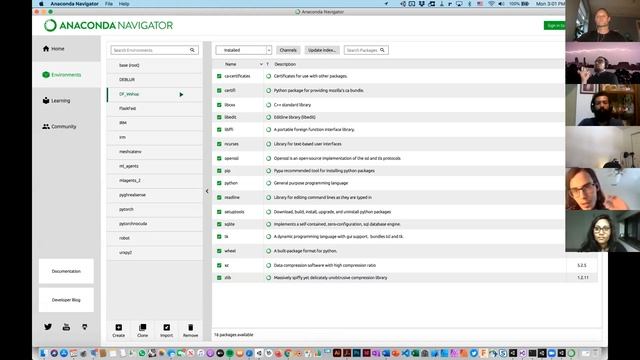This screenshot has height=360, width=640.
Task: Click the Anaconda Navigator logo
Action: [x=109, y=25]
